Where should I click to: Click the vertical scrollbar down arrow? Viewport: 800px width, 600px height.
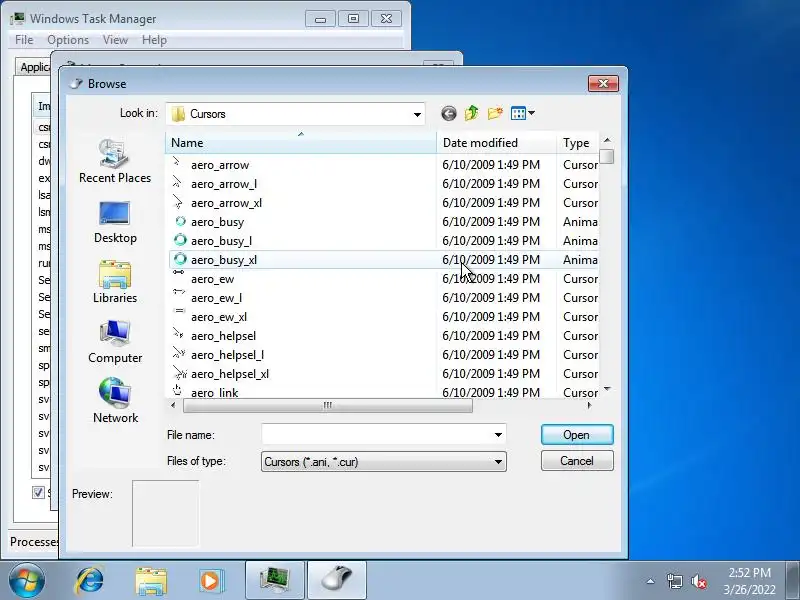pyautogui.click(x=607, y=389)
